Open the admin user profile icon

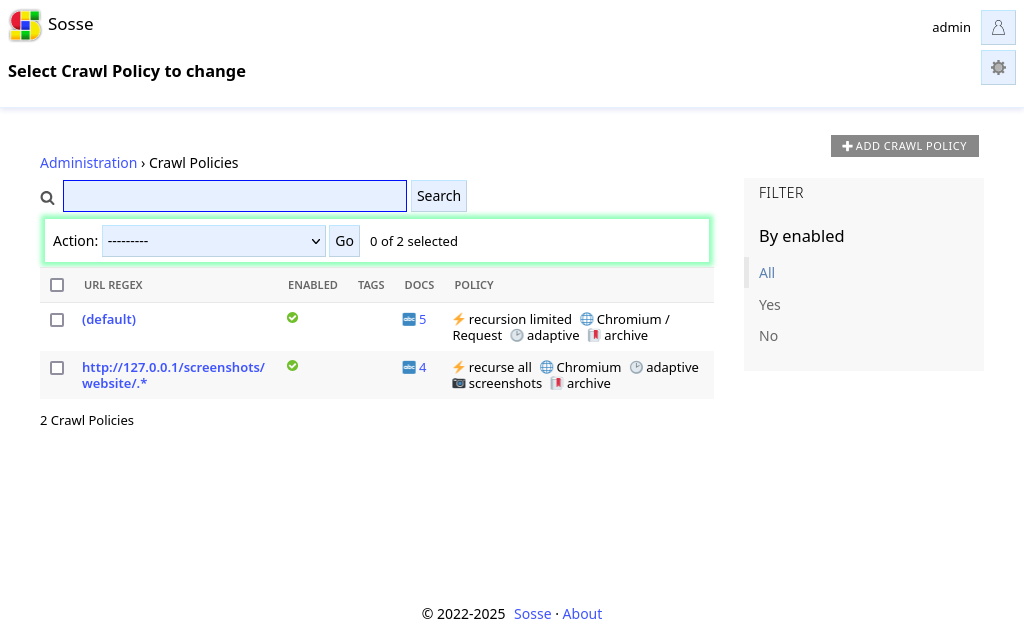point(998,27)
